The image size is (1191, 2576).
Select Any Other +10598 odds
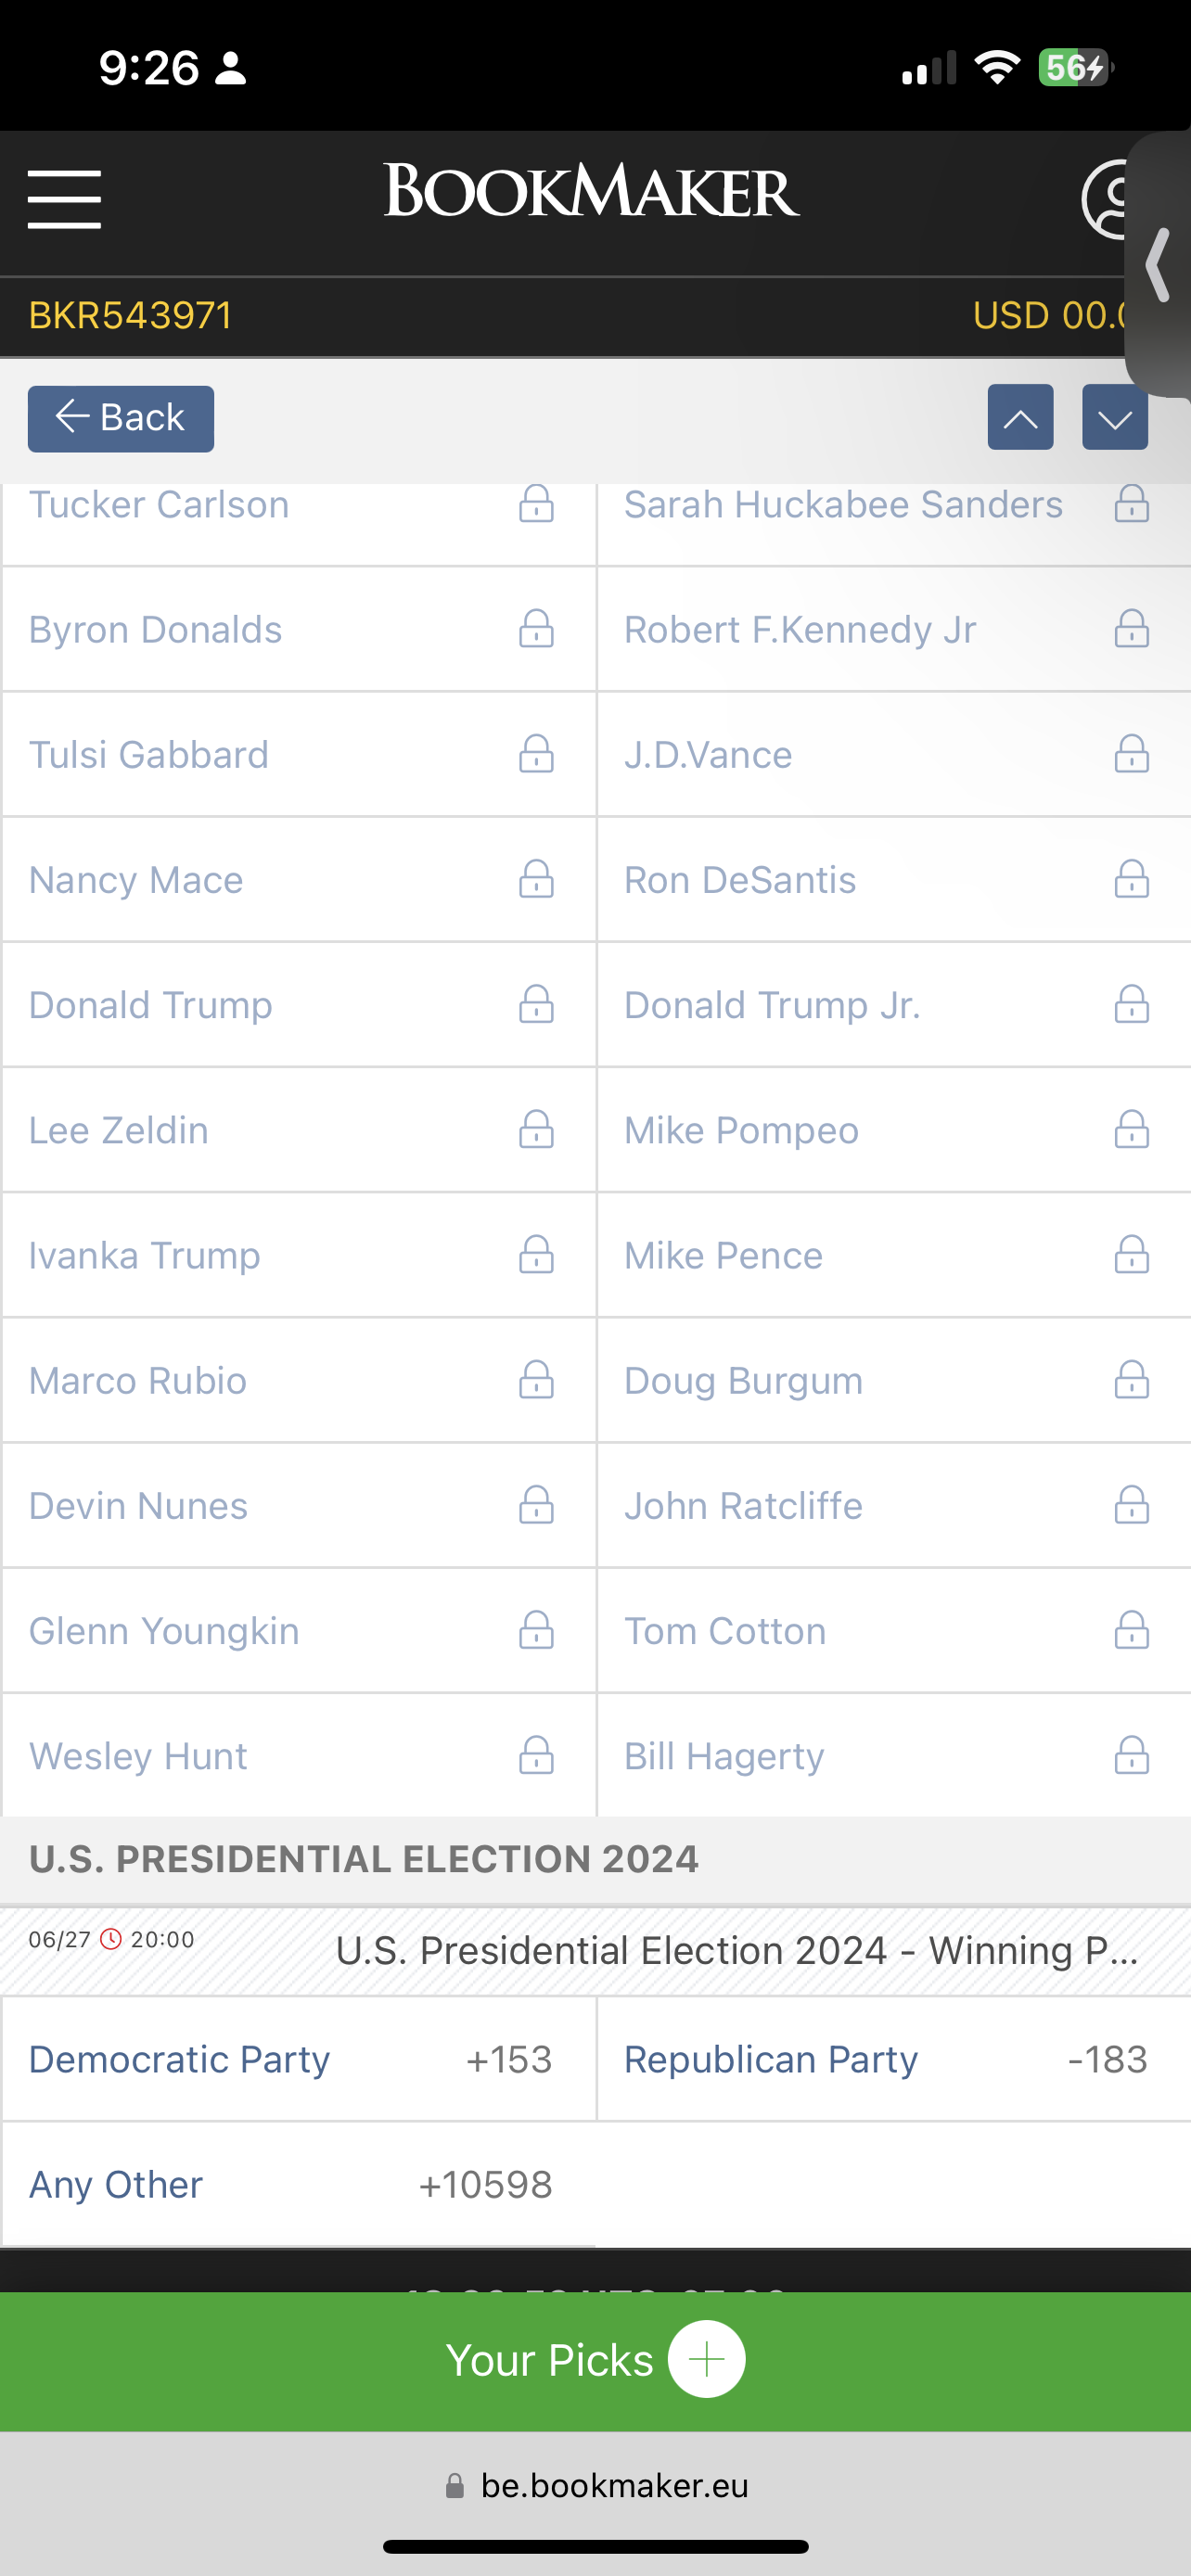299,2184
